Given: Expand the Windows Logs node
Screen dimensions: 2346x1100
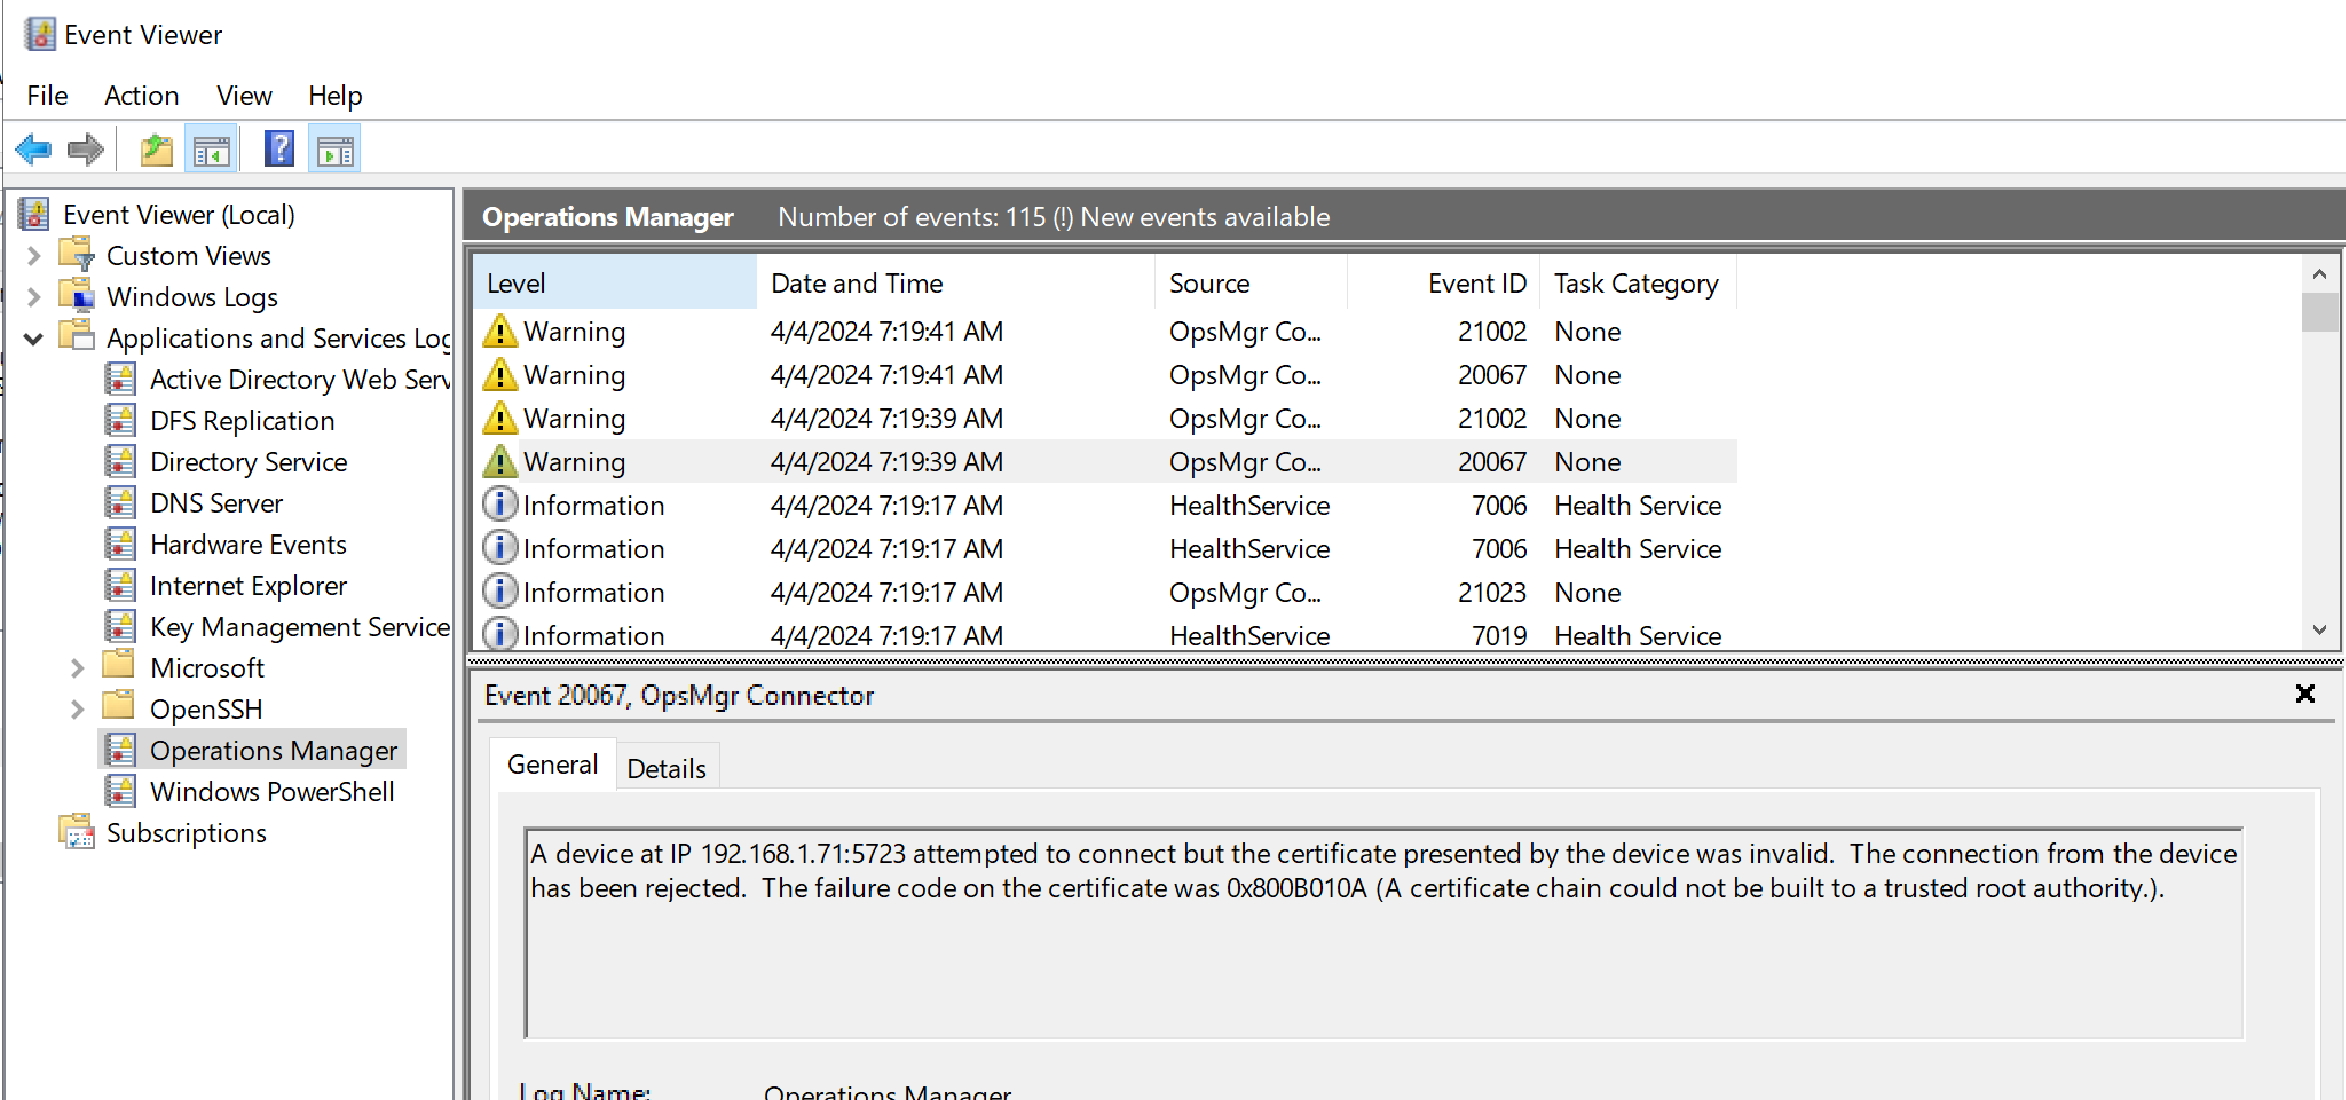Looking at the screenshot, I should pos(34,297).
